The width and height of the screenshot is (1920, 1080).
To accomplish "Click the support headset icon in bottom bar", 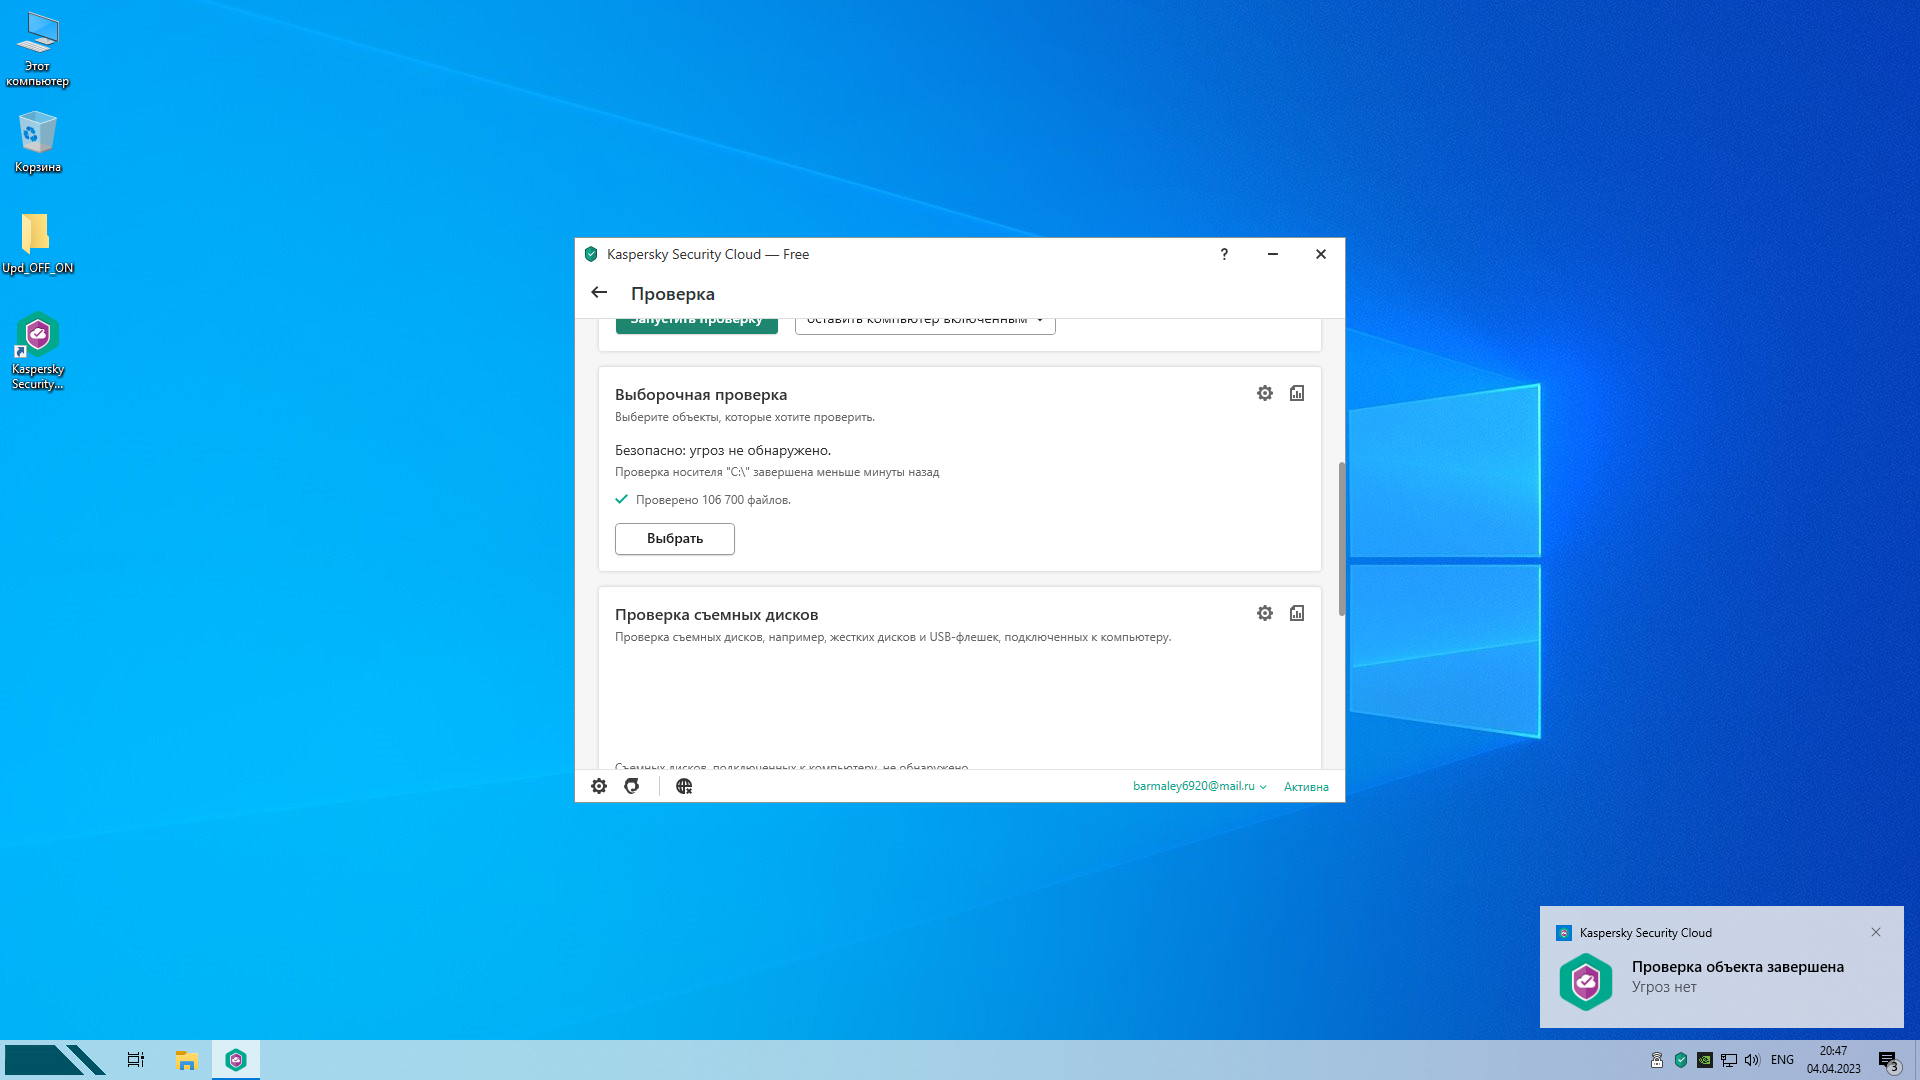I will (632, 787).
